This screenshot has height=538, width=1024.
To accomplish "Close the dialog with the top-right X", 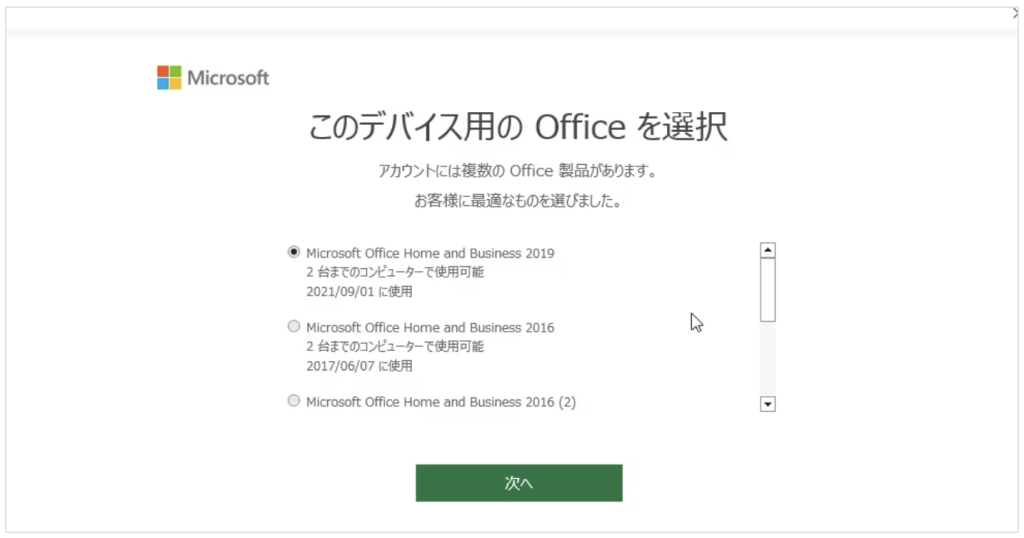I will point(1016,12).
